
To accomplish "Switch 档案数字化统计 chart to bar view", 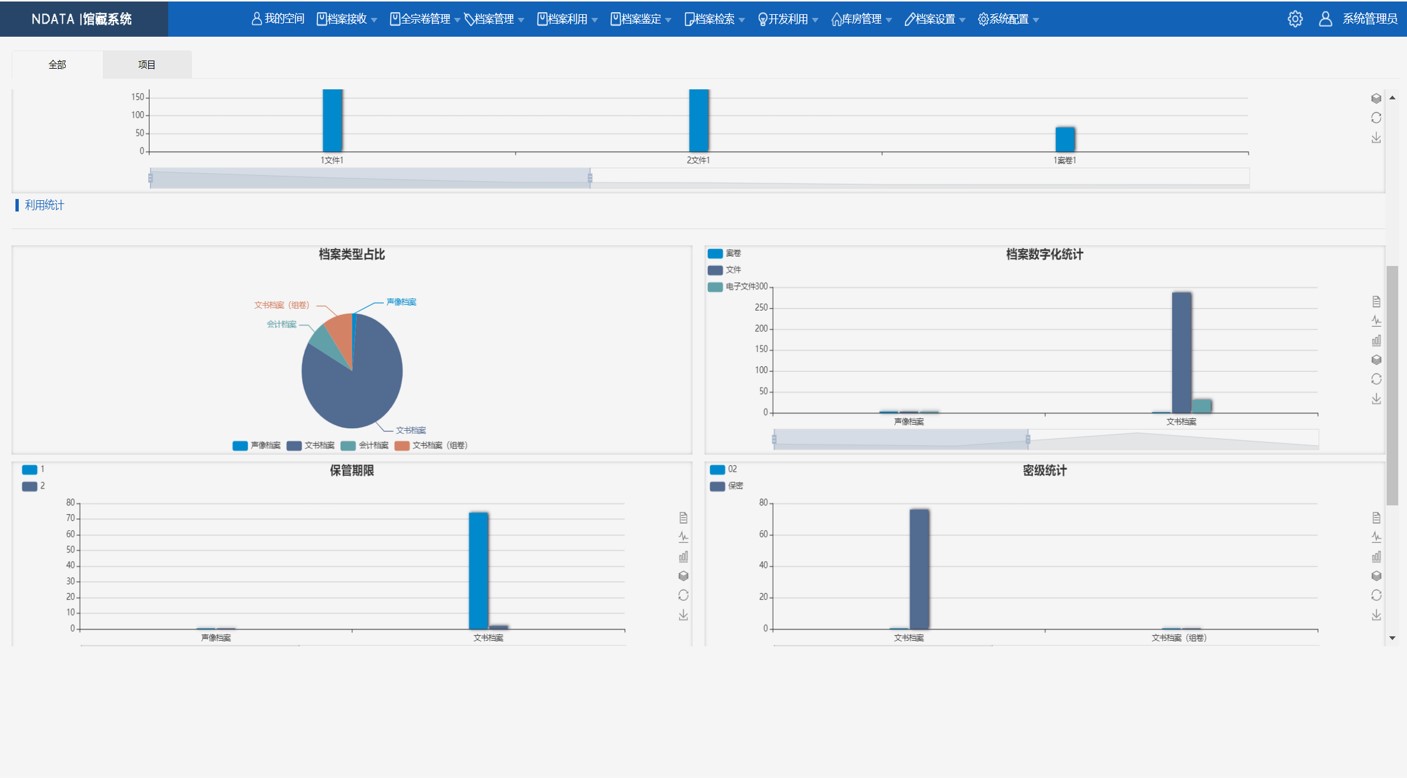I will (x=1376, y=340).
